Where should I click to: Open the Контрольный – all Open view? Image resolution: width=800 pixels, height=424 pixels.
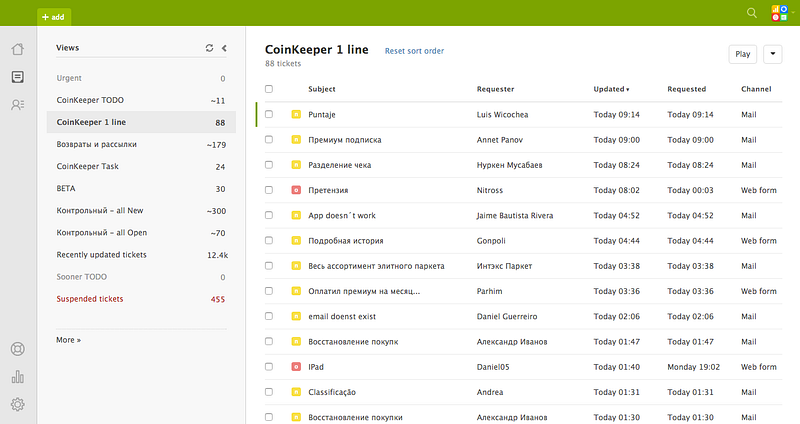click(141, 233)
